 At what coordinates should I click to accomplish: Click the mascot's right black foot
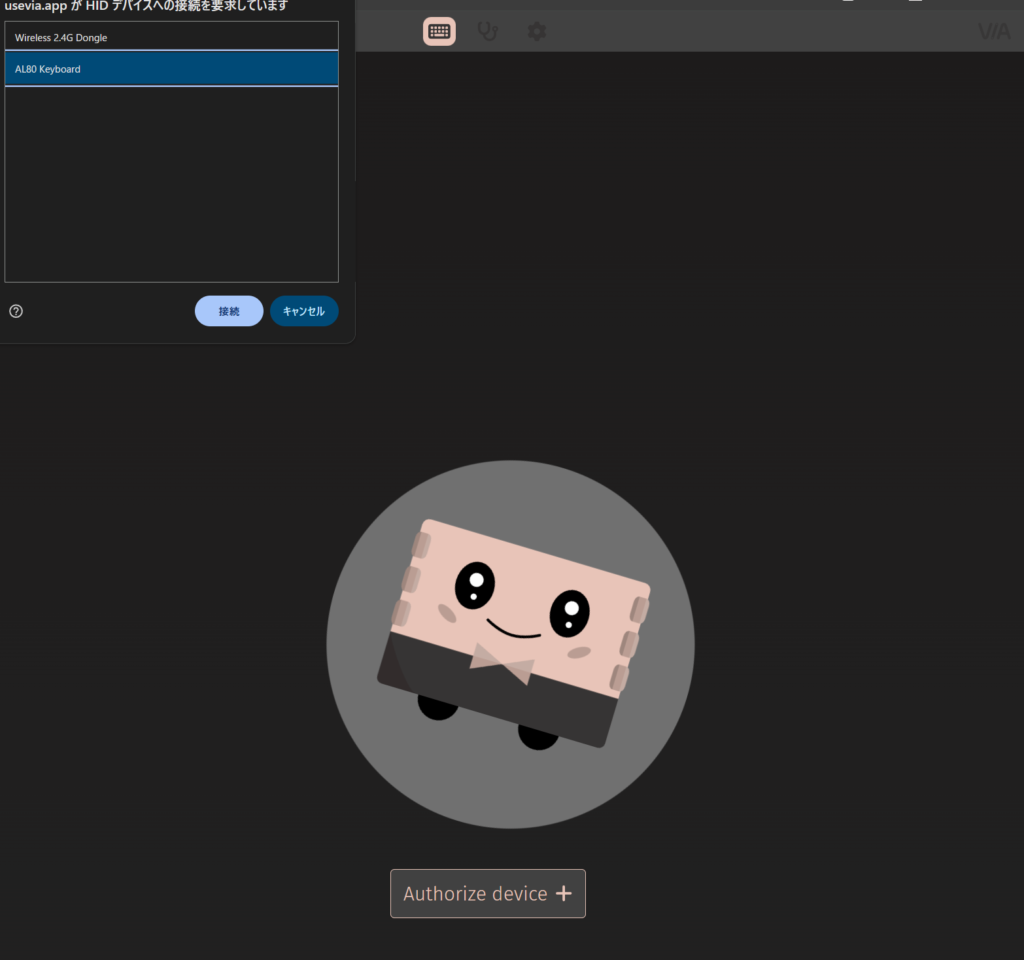point(538,738)
